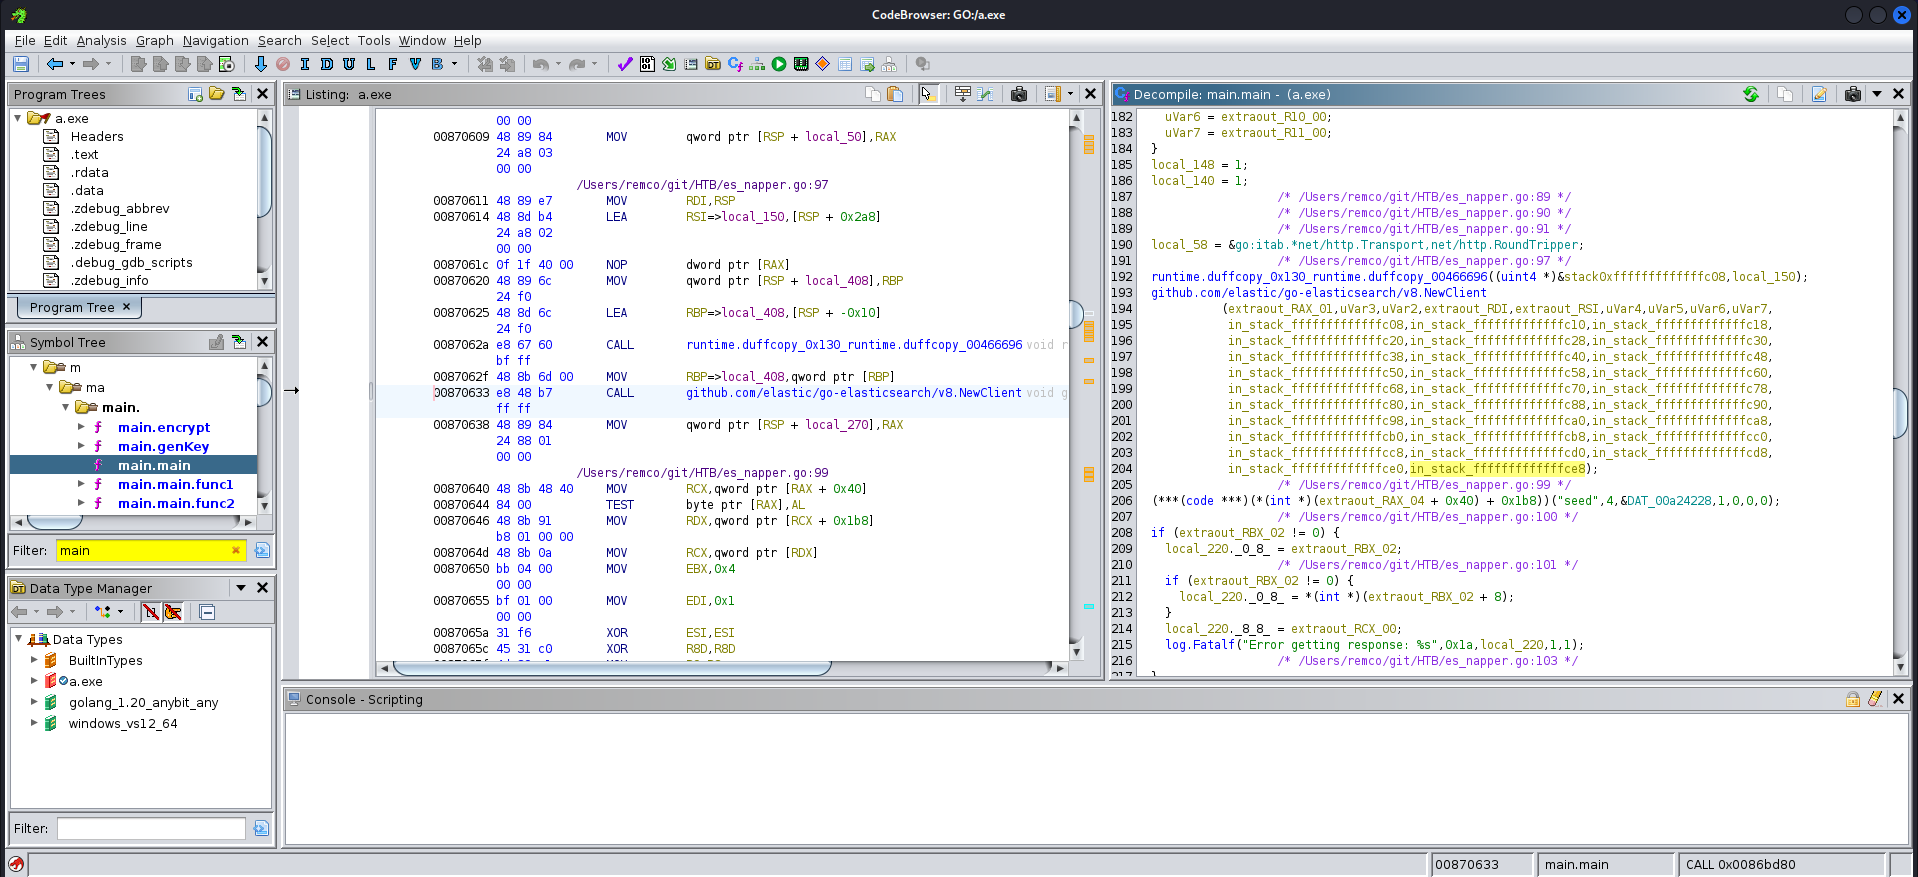Viewport: 1918px width, 877px height.
Task: Select main.main in Symbol Tree
Action: [153, 465]
